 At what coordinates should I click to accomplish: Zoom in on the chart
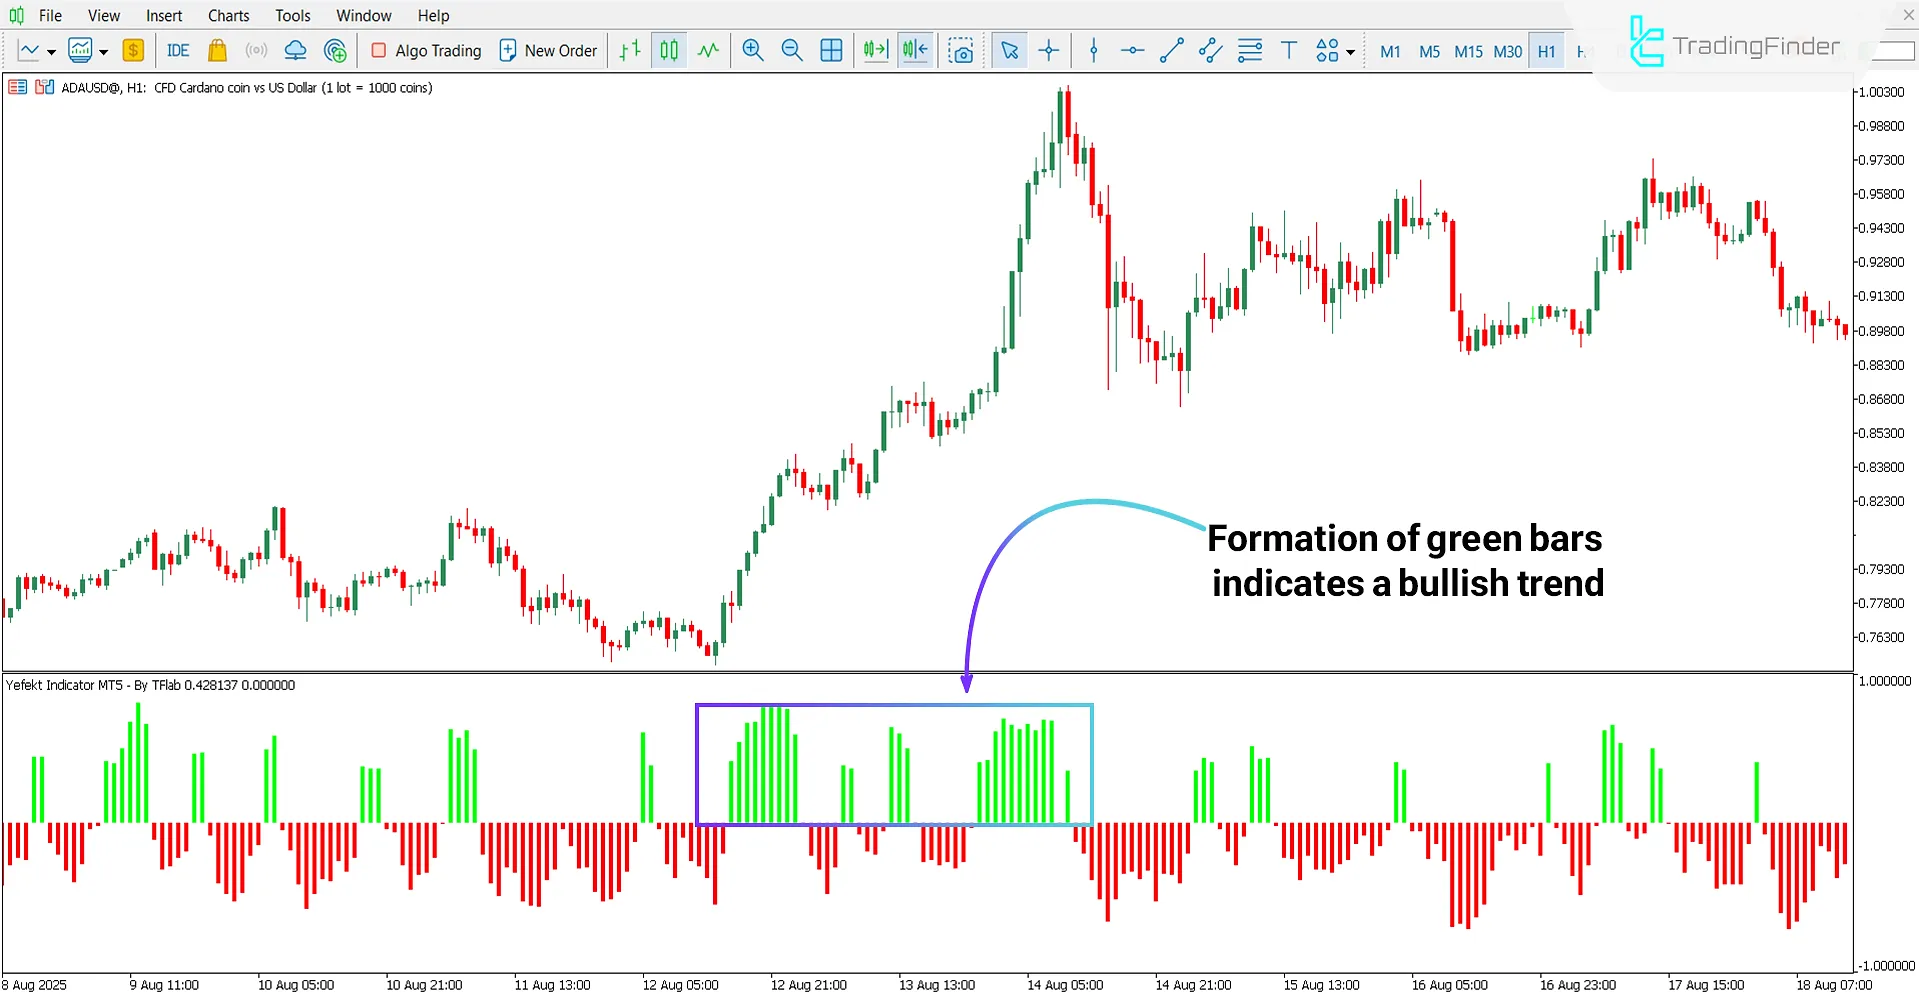pos(753,50)
